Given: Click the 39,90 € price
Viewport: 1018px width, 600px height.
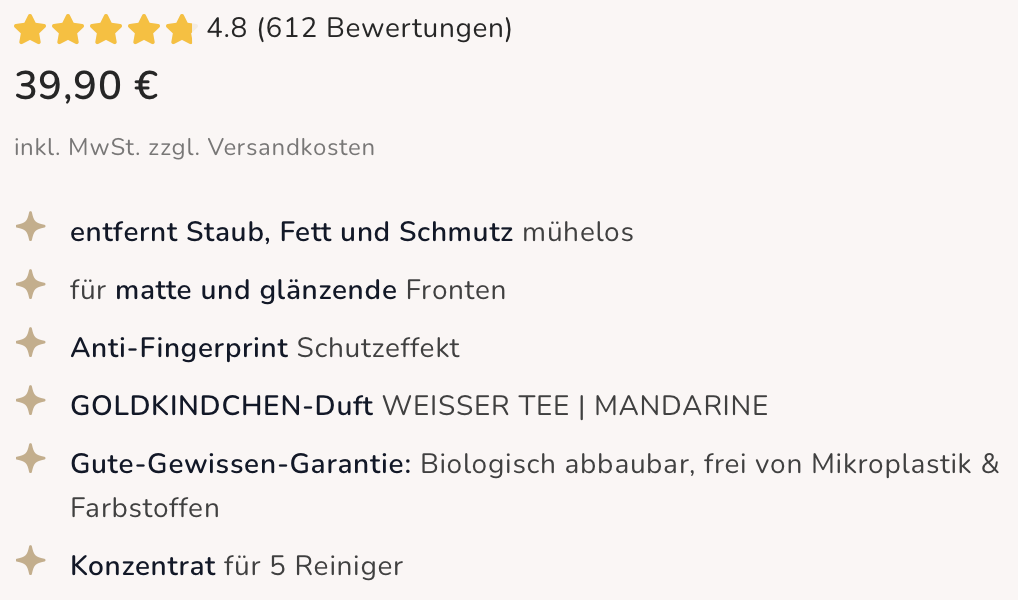Looking at the screenshot, I should tap(86, 86).
